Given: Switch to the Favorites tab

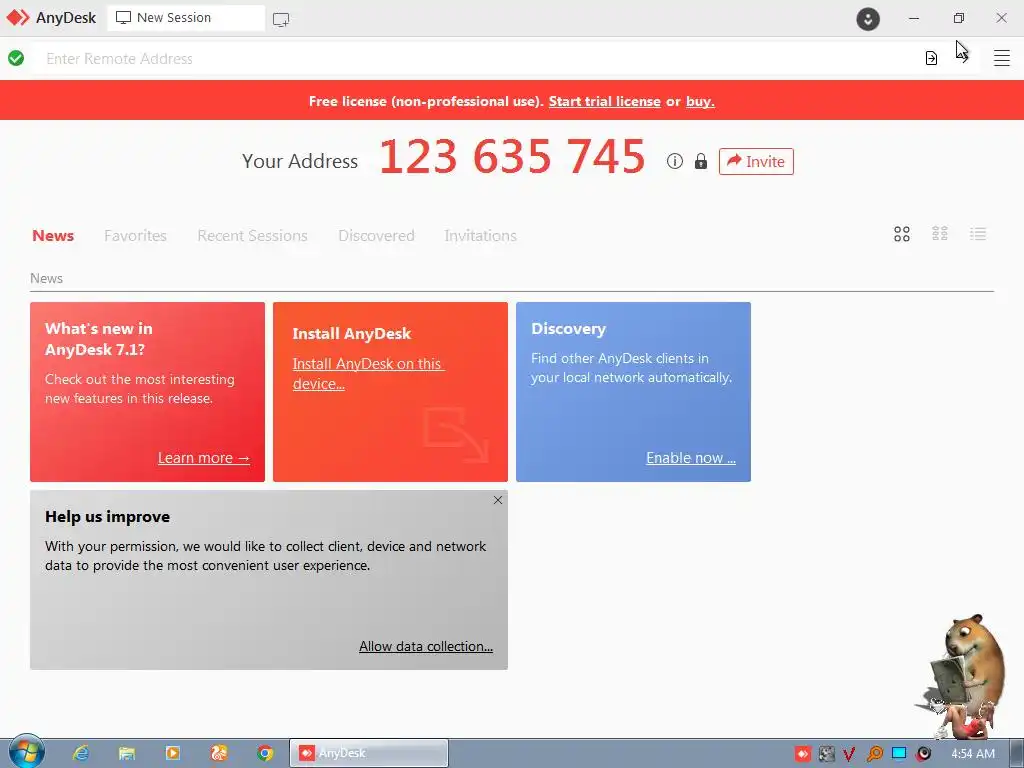Looking at the screenshot, I should [x=135, y=235].
